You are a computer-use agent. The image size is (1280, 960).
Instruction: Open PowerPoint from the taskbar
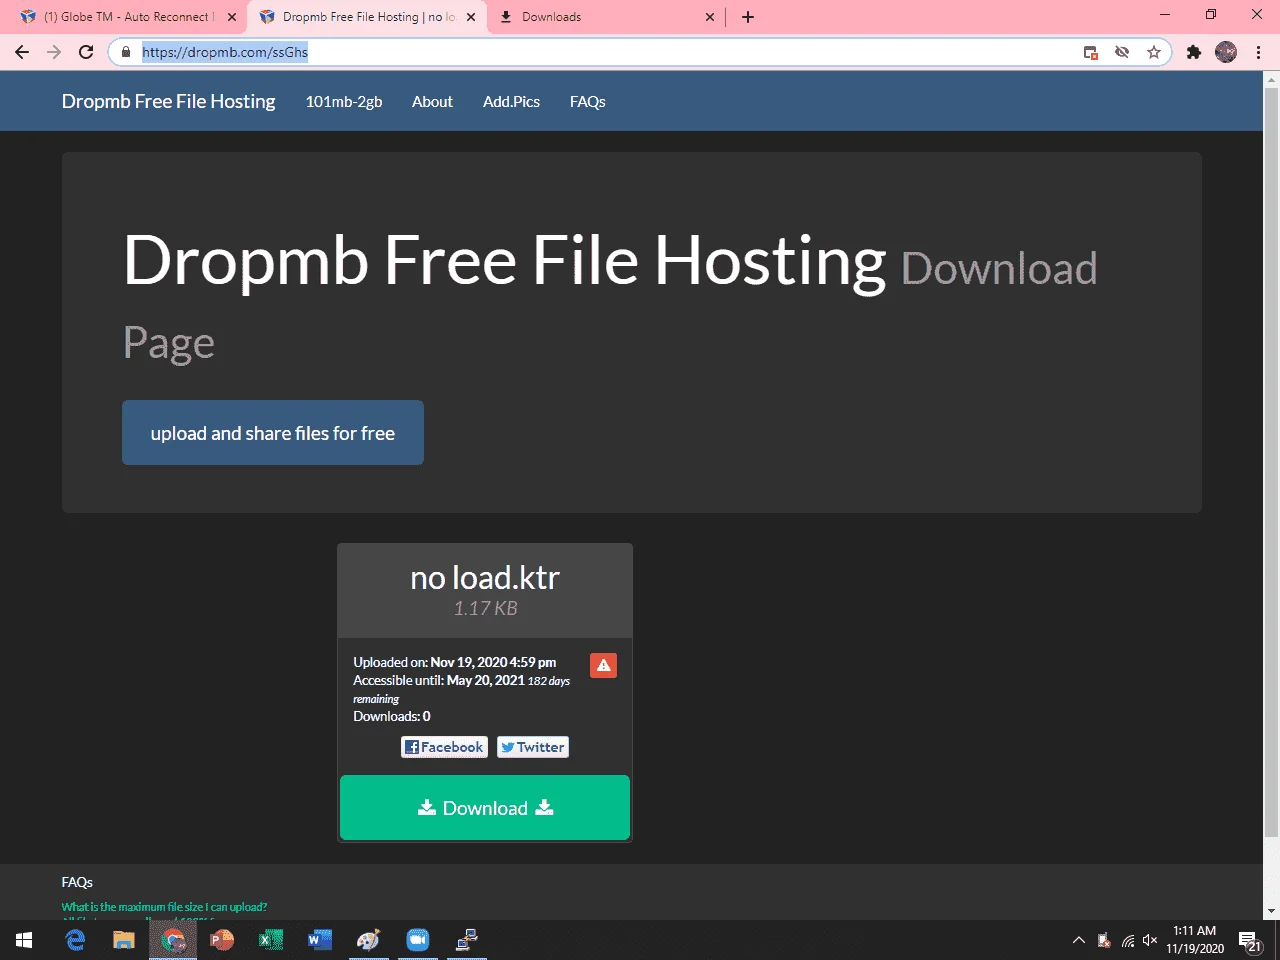pos(222,940)
